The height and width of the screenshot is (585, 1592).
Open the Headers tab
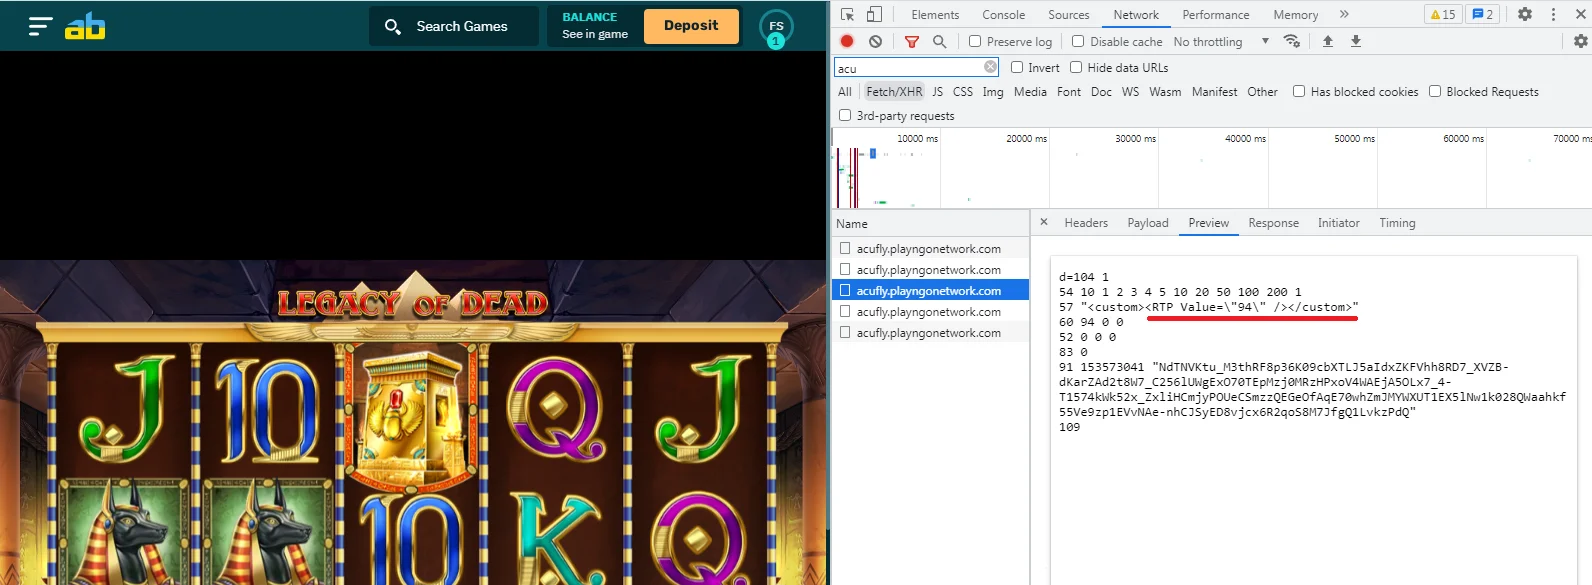1086,223
